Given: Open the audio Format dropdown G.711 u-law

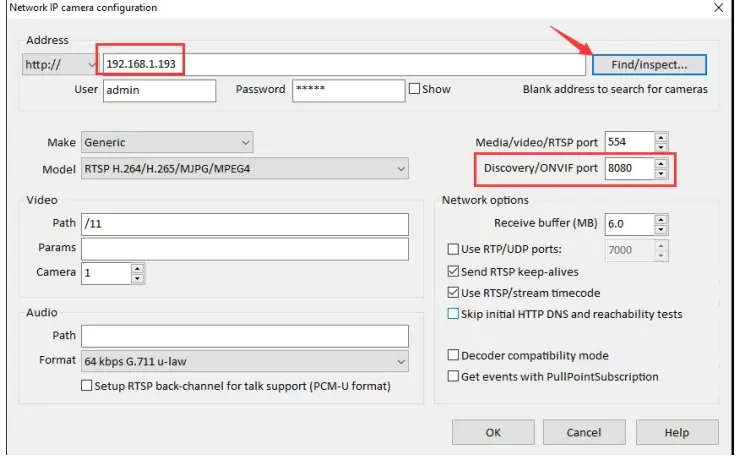Looking at the screenshot, I should [x=245, y=361].
